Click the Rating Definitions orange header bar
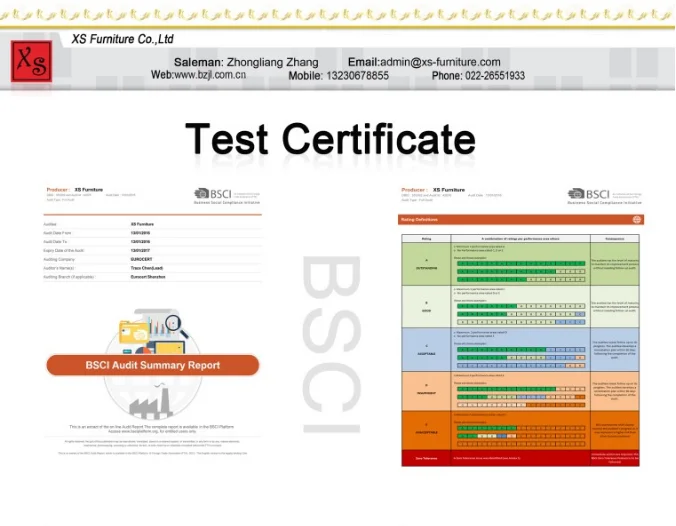676x526 pixels. (521, 219)
